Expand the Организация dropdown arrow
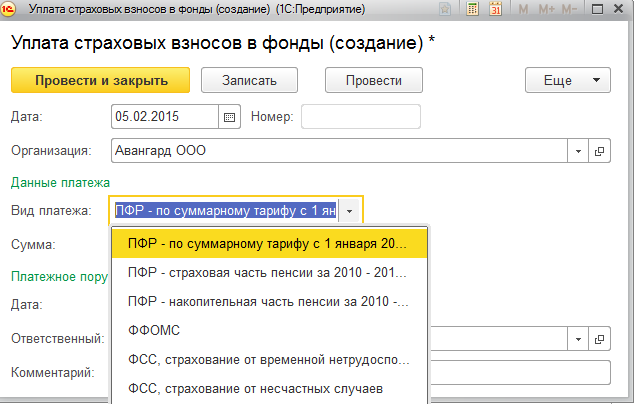 578,151
